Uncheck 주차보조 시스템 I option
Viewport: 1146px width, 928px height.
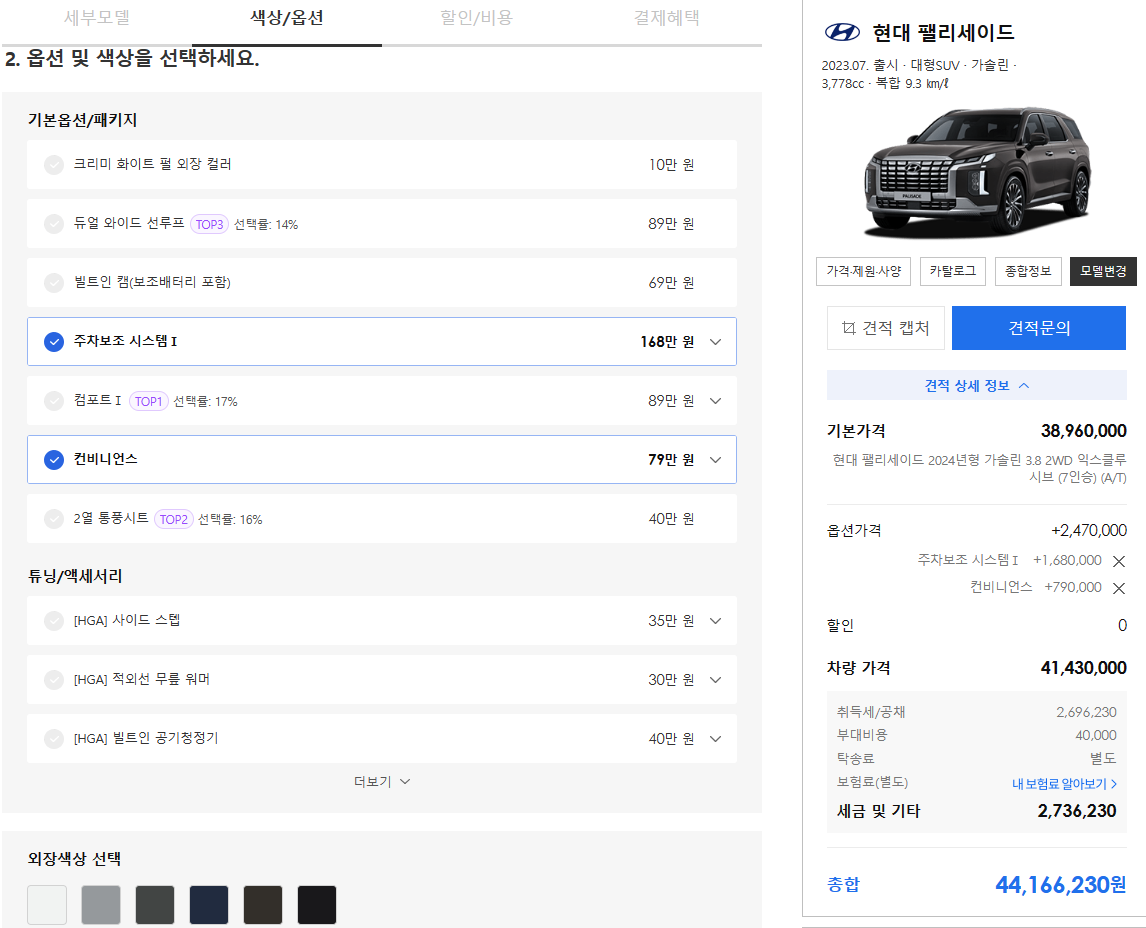click(53, 341)
